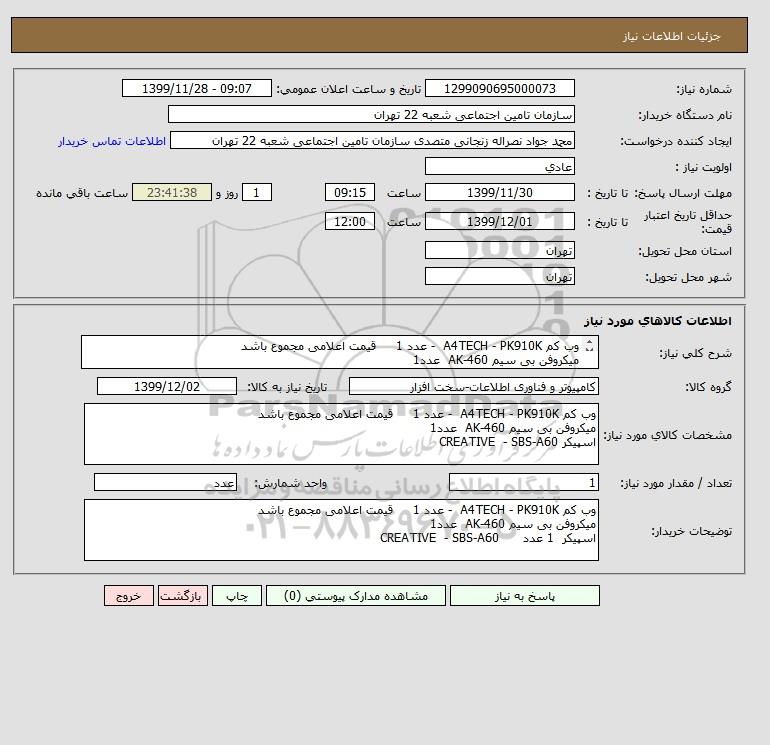This screenshot has height=745, width=770.
Task: Click the بازگشت back button
Action: (183, 596)
